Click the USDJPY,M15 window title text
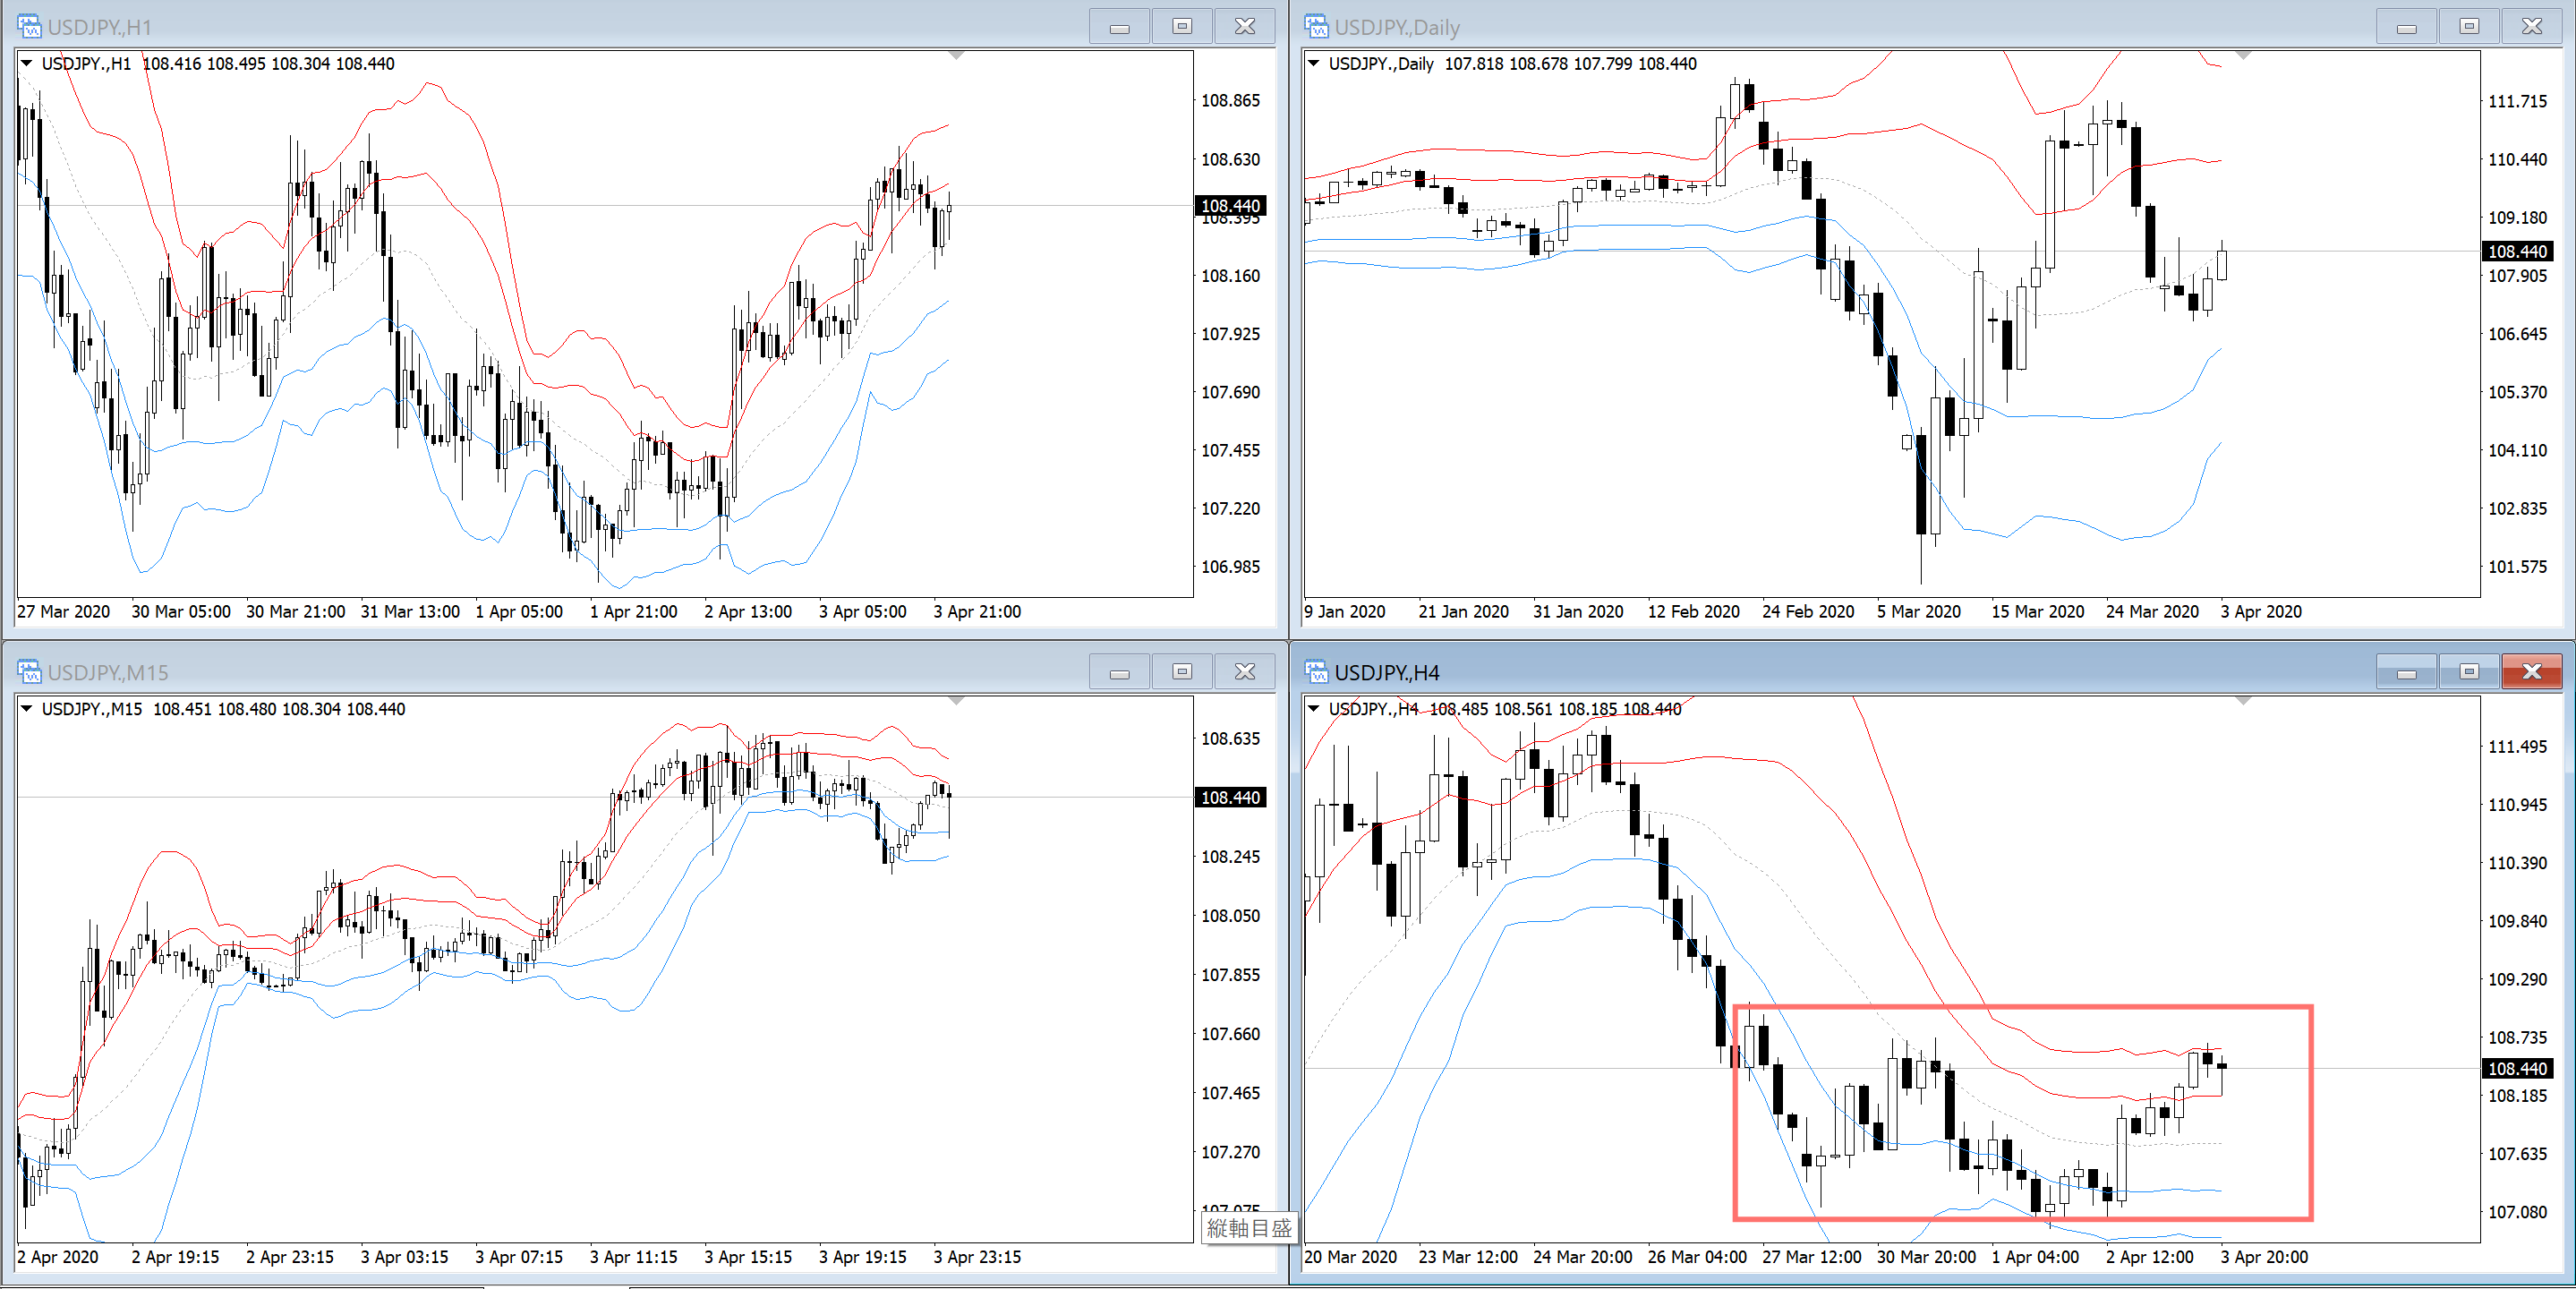This screenshot has height=1289, width=2576. 108,672
